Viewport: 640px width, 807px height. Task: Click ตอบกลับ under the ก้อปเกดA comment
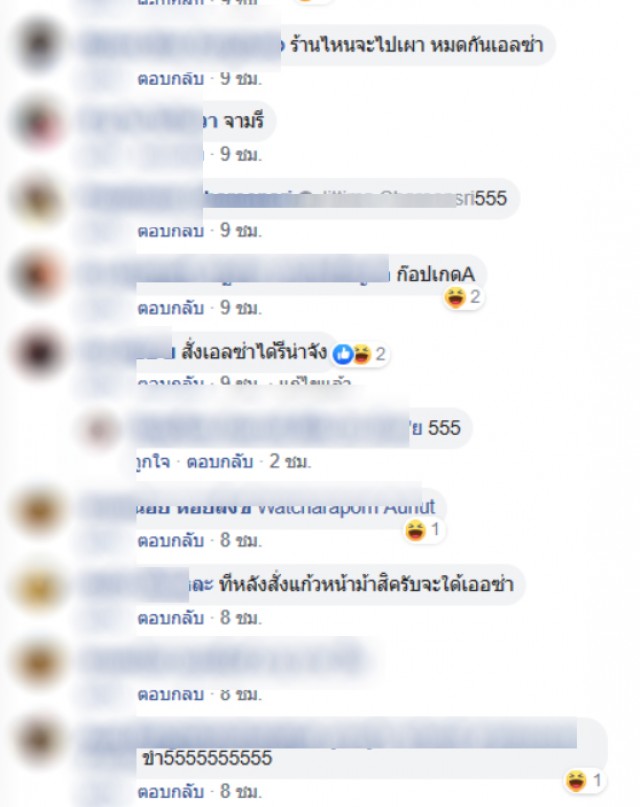tap(171, 308)
